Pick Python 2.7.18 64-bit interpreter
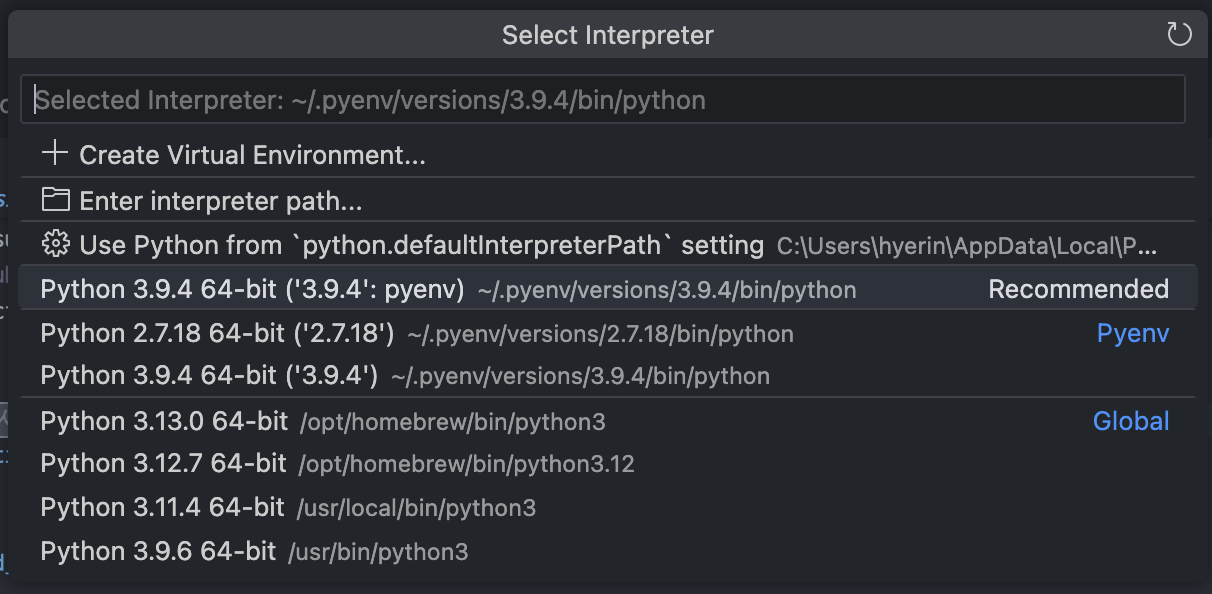The height and width of the screenshot is (594, 1212). (217, 334)
